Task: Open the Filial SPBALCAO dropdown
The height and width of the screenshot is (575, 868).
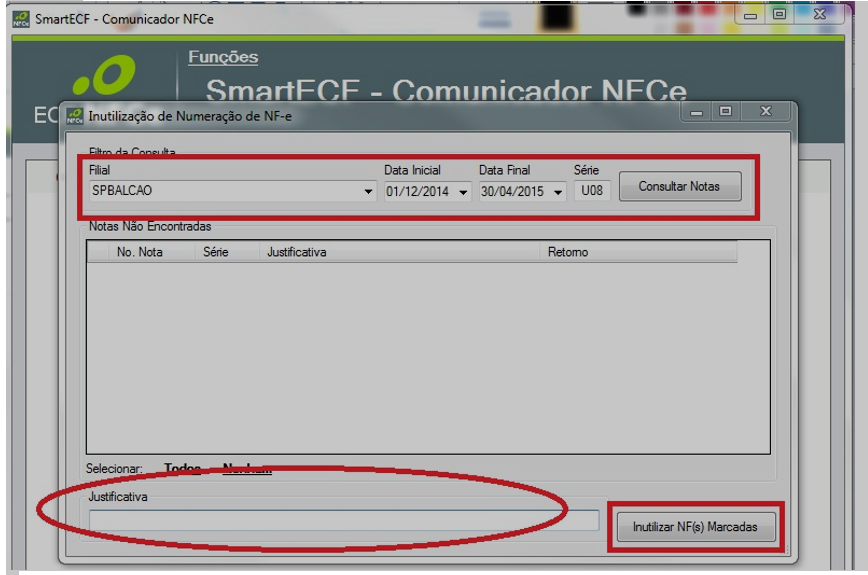Action: click(368, 191)
